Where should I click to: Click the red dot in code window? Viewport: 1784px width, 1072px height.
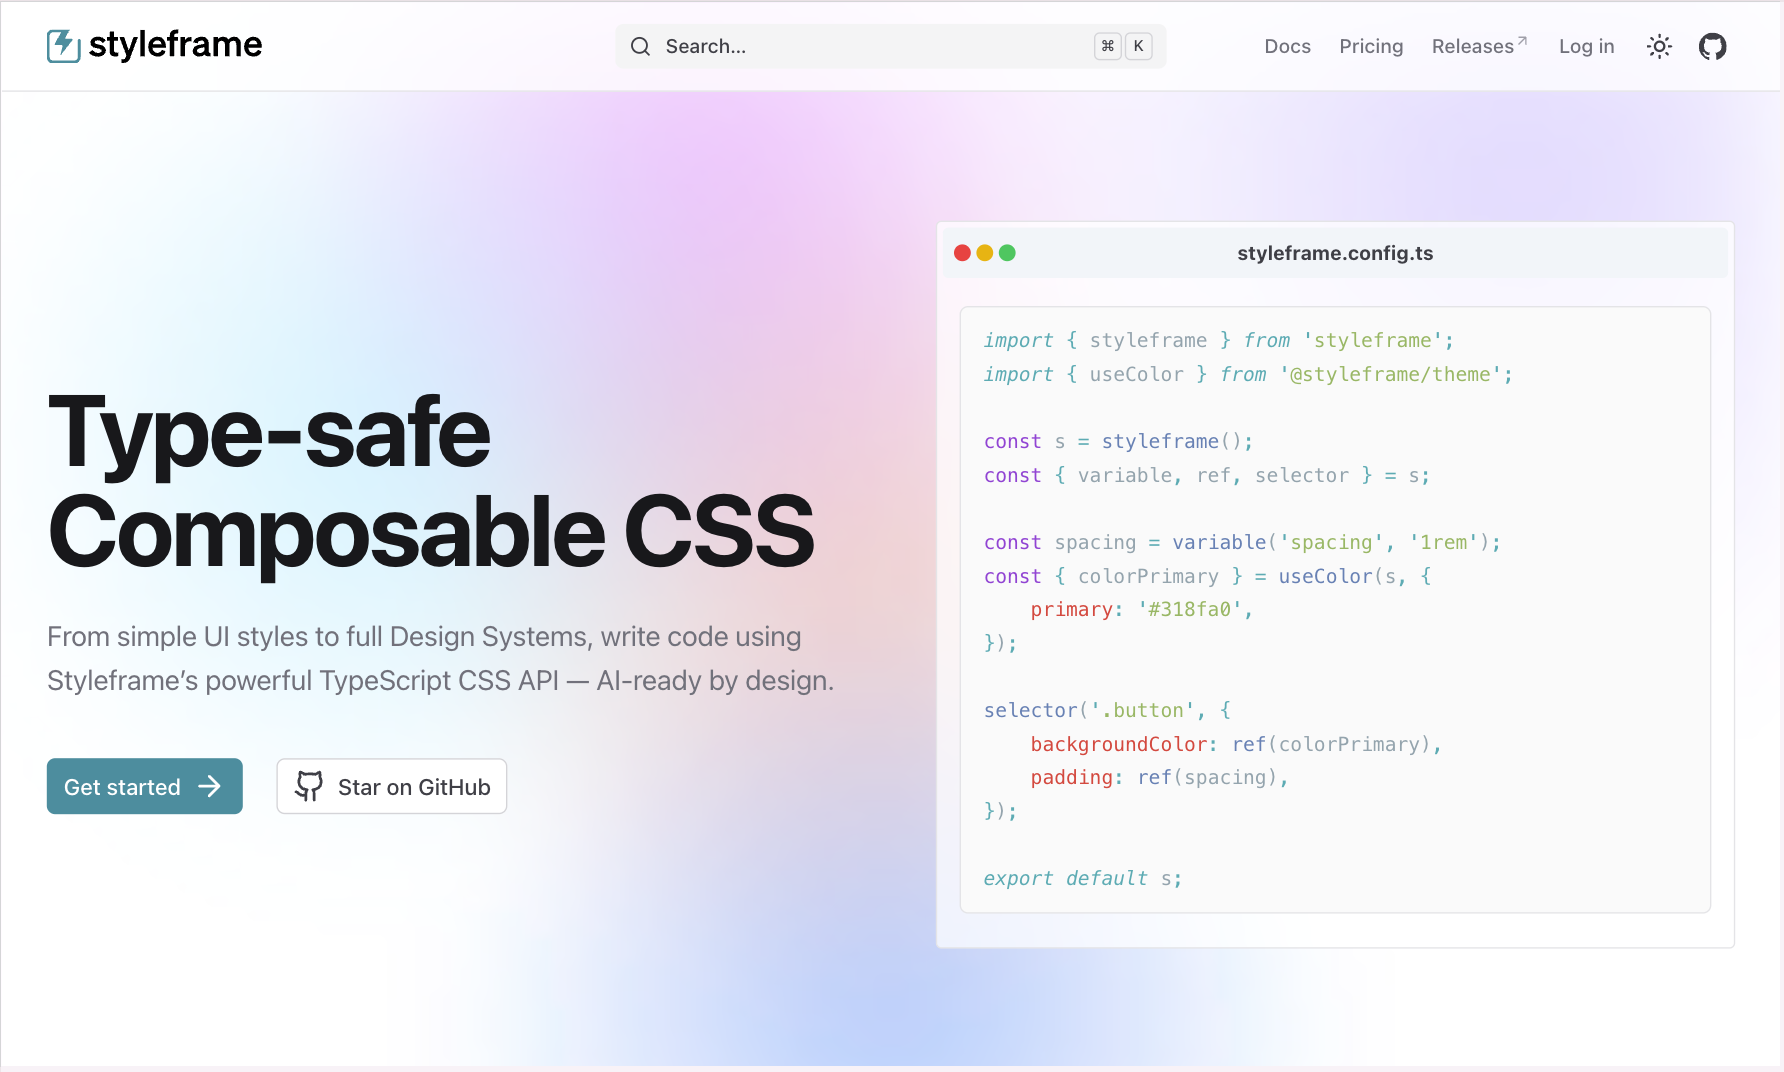[962, 253]
